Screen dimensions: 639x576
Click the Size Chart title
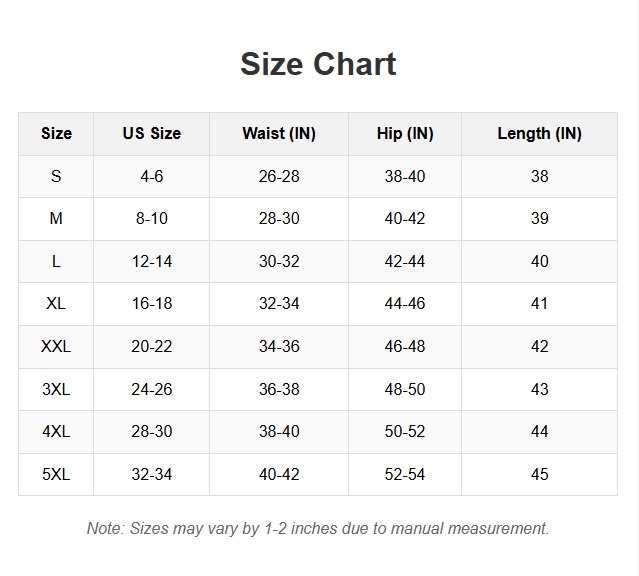[x=318, y=64]
